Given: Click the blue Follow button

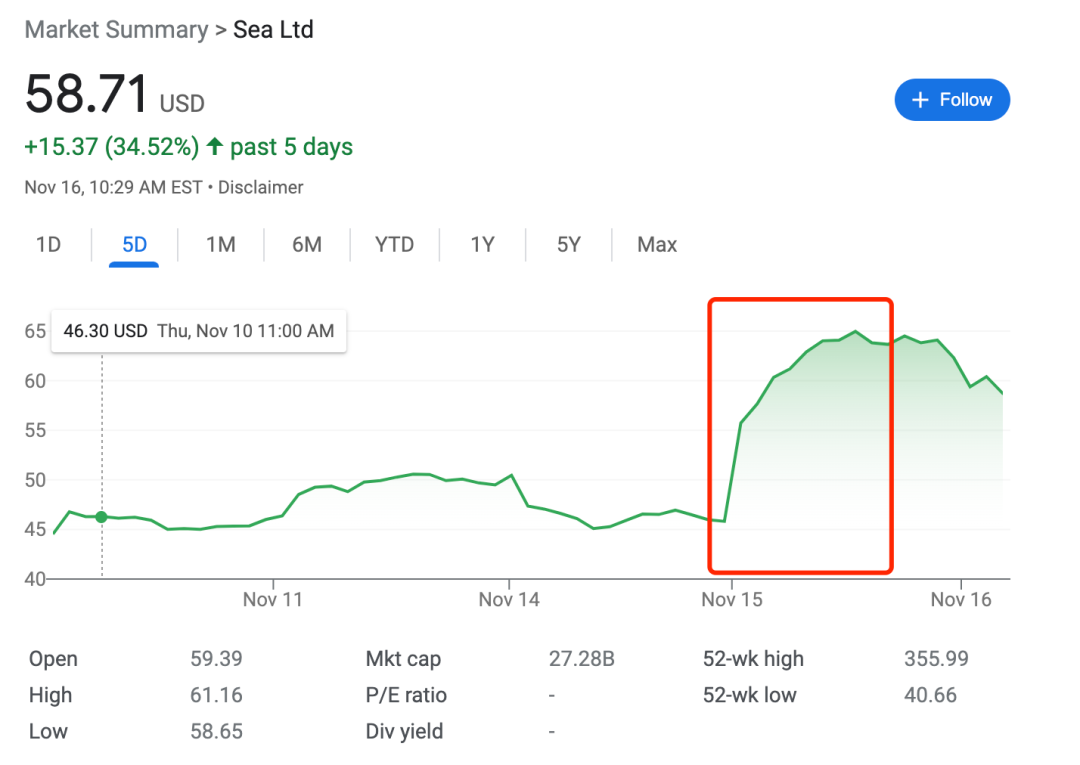Looking at the screenshot, I should (952, 100).
